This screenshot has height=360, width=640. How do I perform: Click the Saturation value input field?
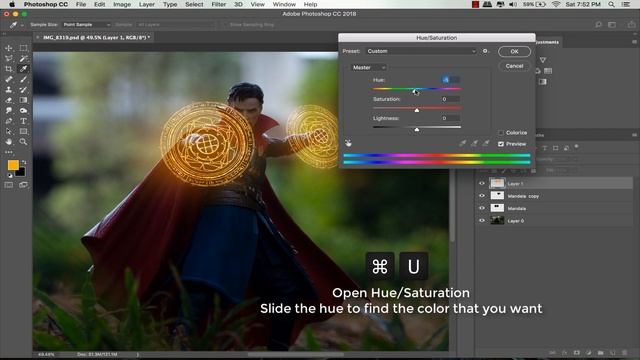point(451,99)
